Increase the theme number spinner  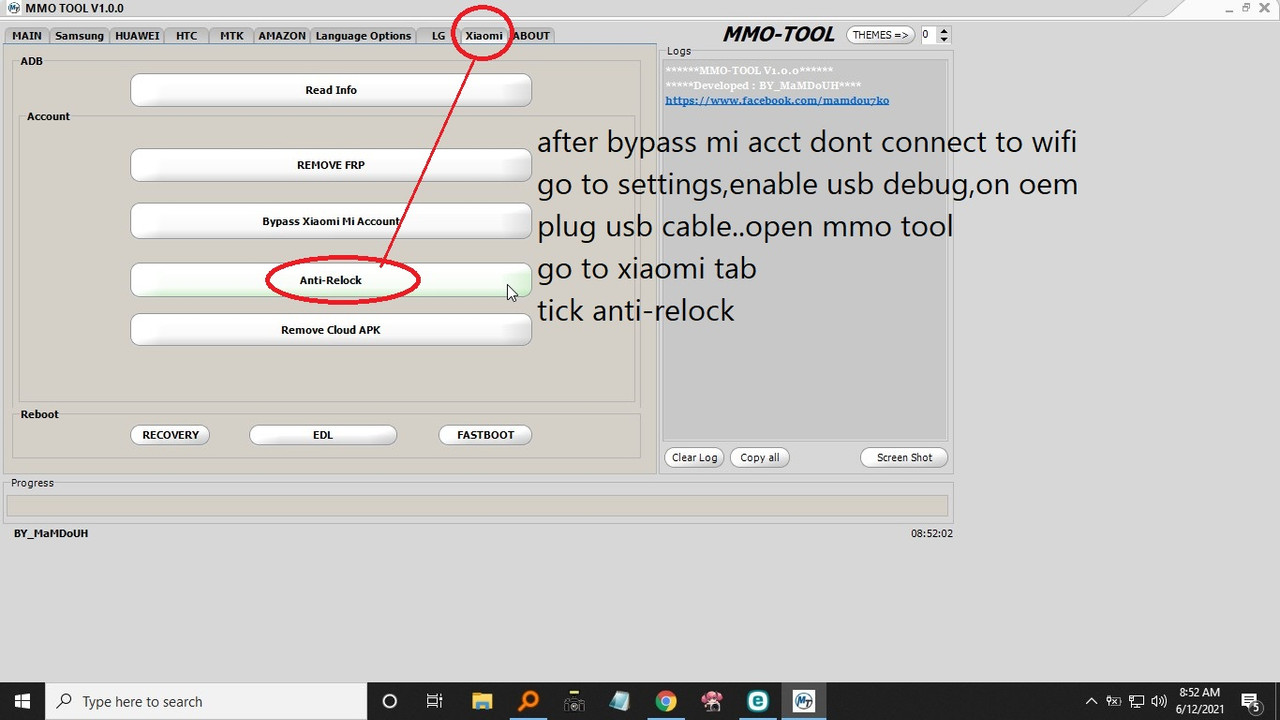pyautogui.click(x=944, y=31)
